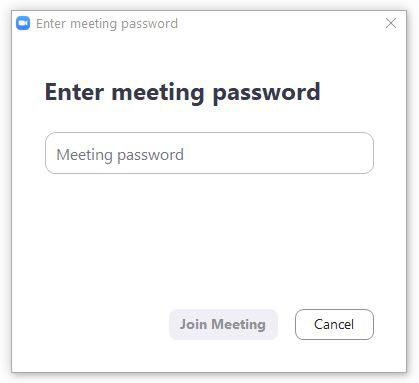
Task: Dismiss dialog using the Cancel button
Action: (x=334, y=324)
